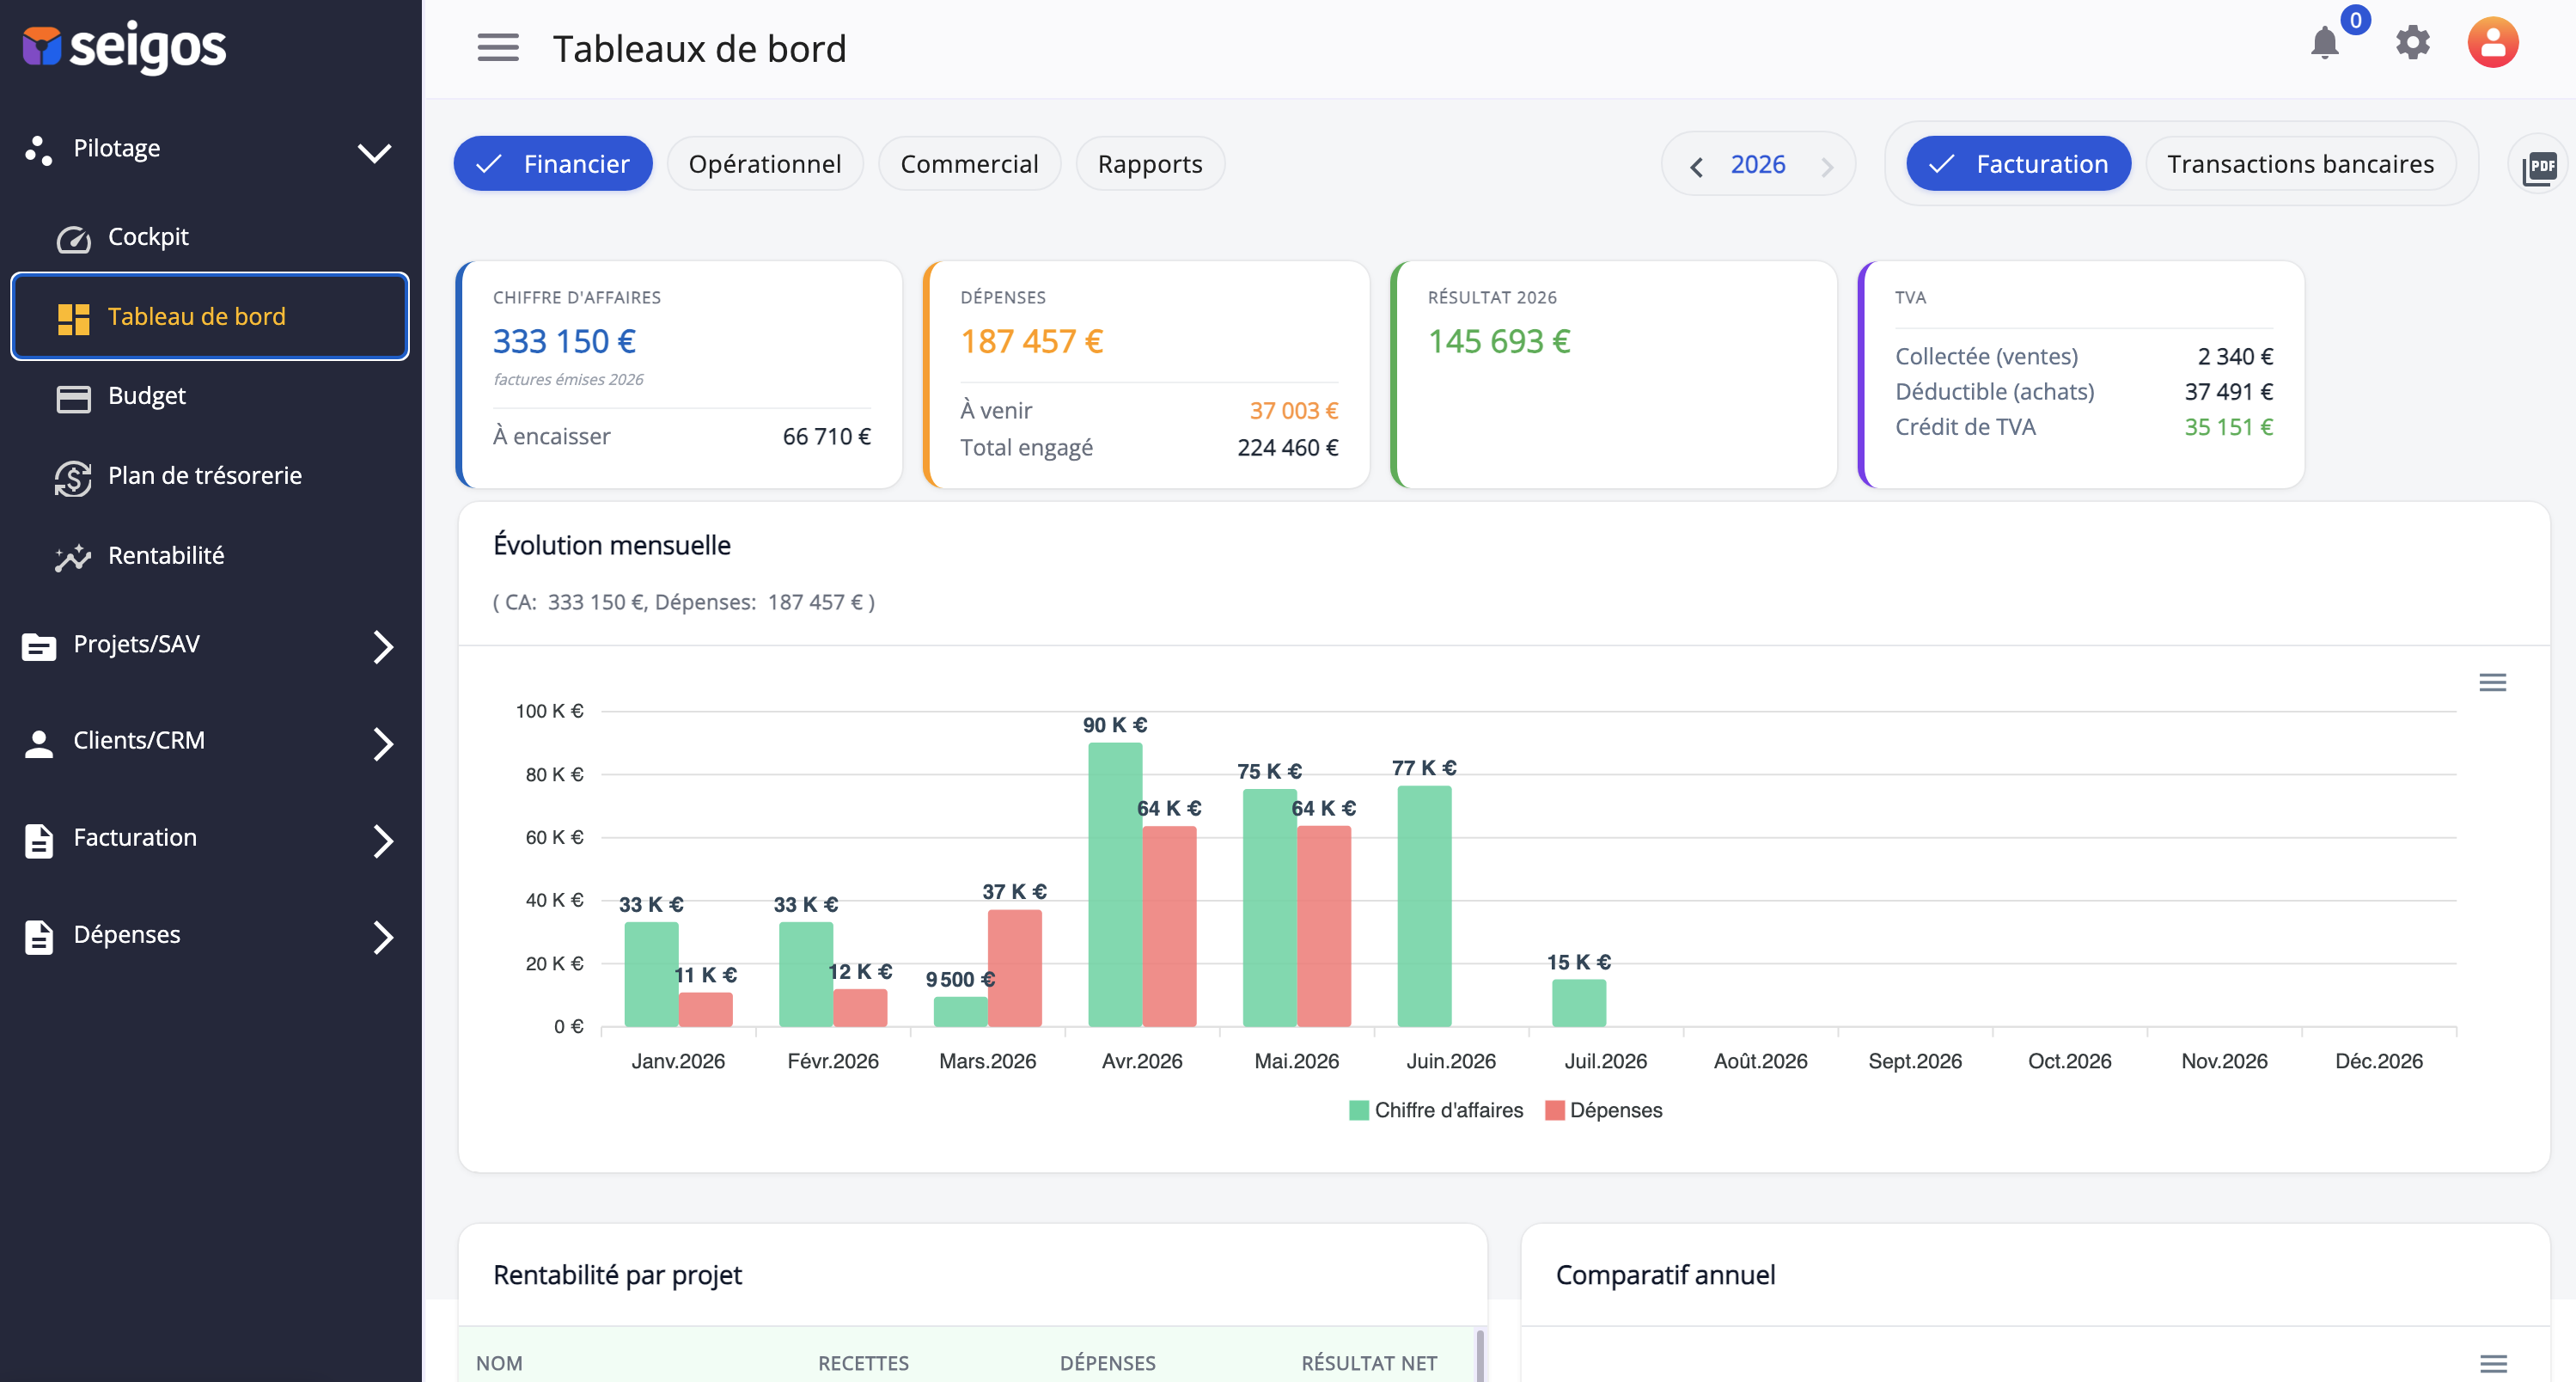Export dashboard with the PDF icon

point(2539,165)
